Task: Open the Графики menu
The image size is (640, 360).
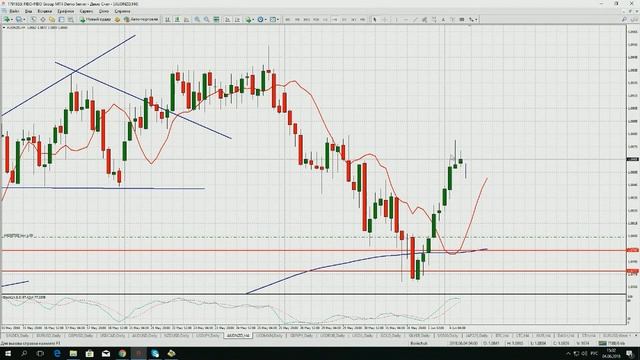Action: pos(65,11)
